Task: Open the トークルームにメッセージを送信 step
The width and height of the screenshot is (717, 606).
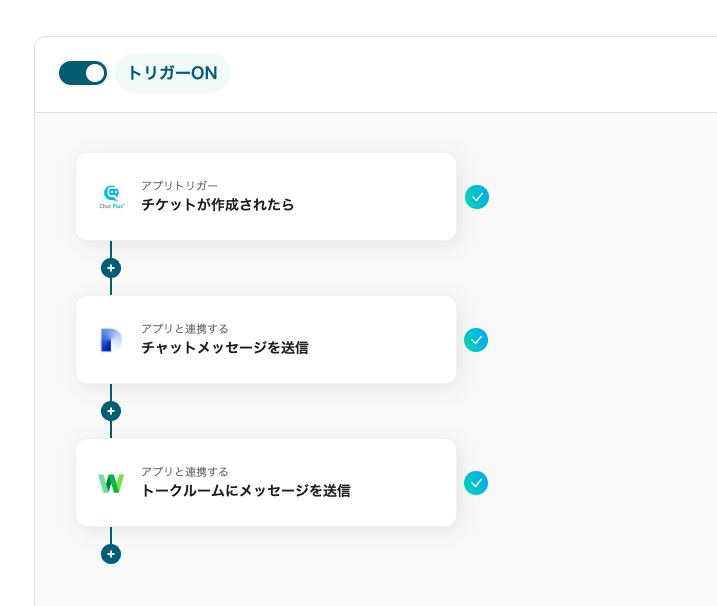Action: [x=245, y=491]
